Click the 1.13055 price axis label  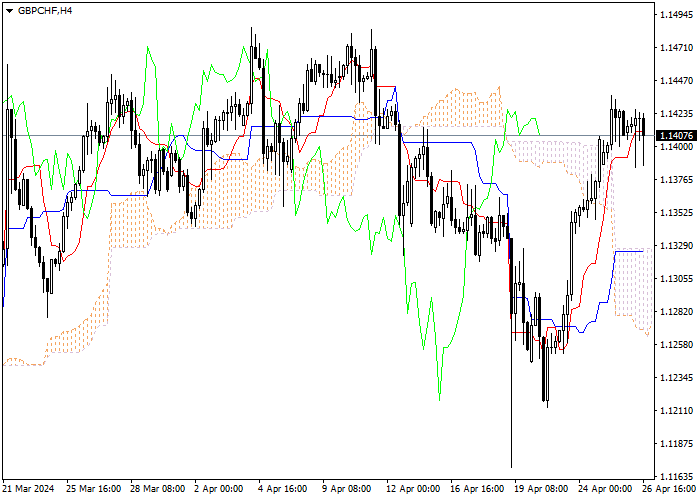pyautogui.click(x=676, y=279)
